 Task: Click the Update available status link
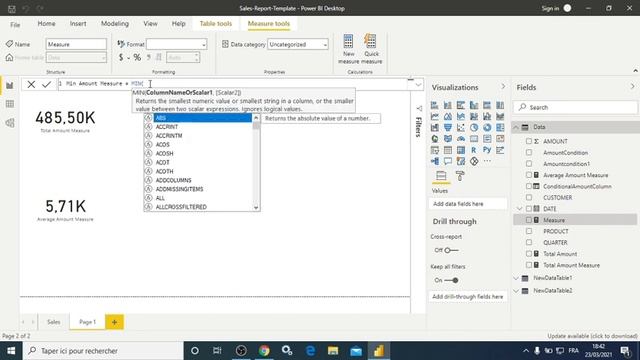(x=592, y=336)
